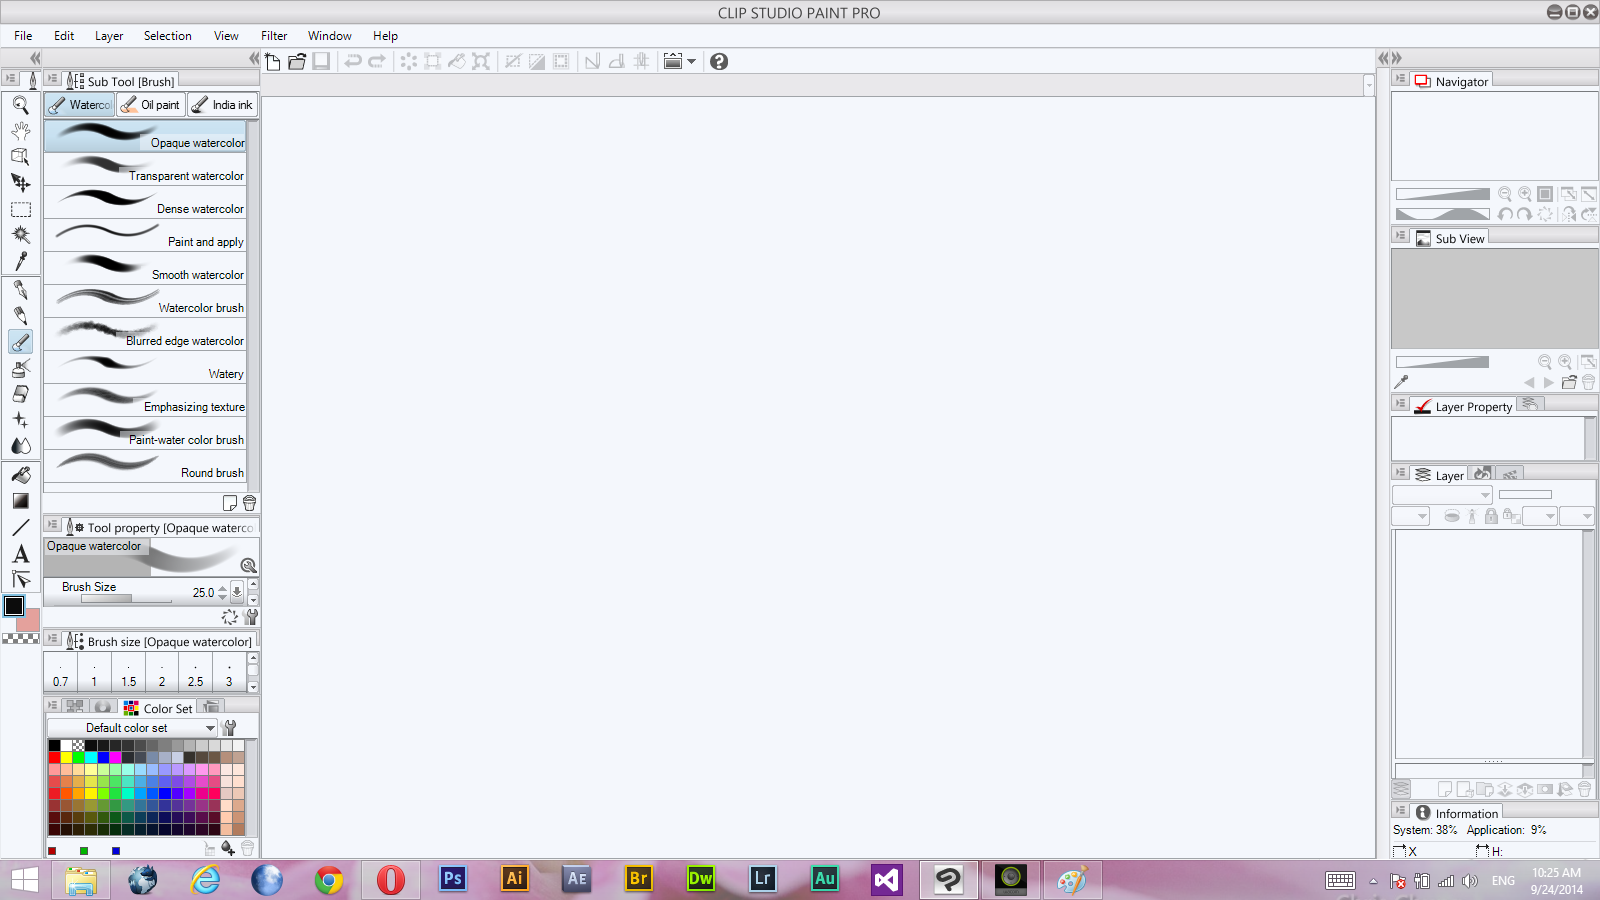This screenshot has height=900, width=1600.
Task: Open the Default color set dropdown
Action: point(132,728)
